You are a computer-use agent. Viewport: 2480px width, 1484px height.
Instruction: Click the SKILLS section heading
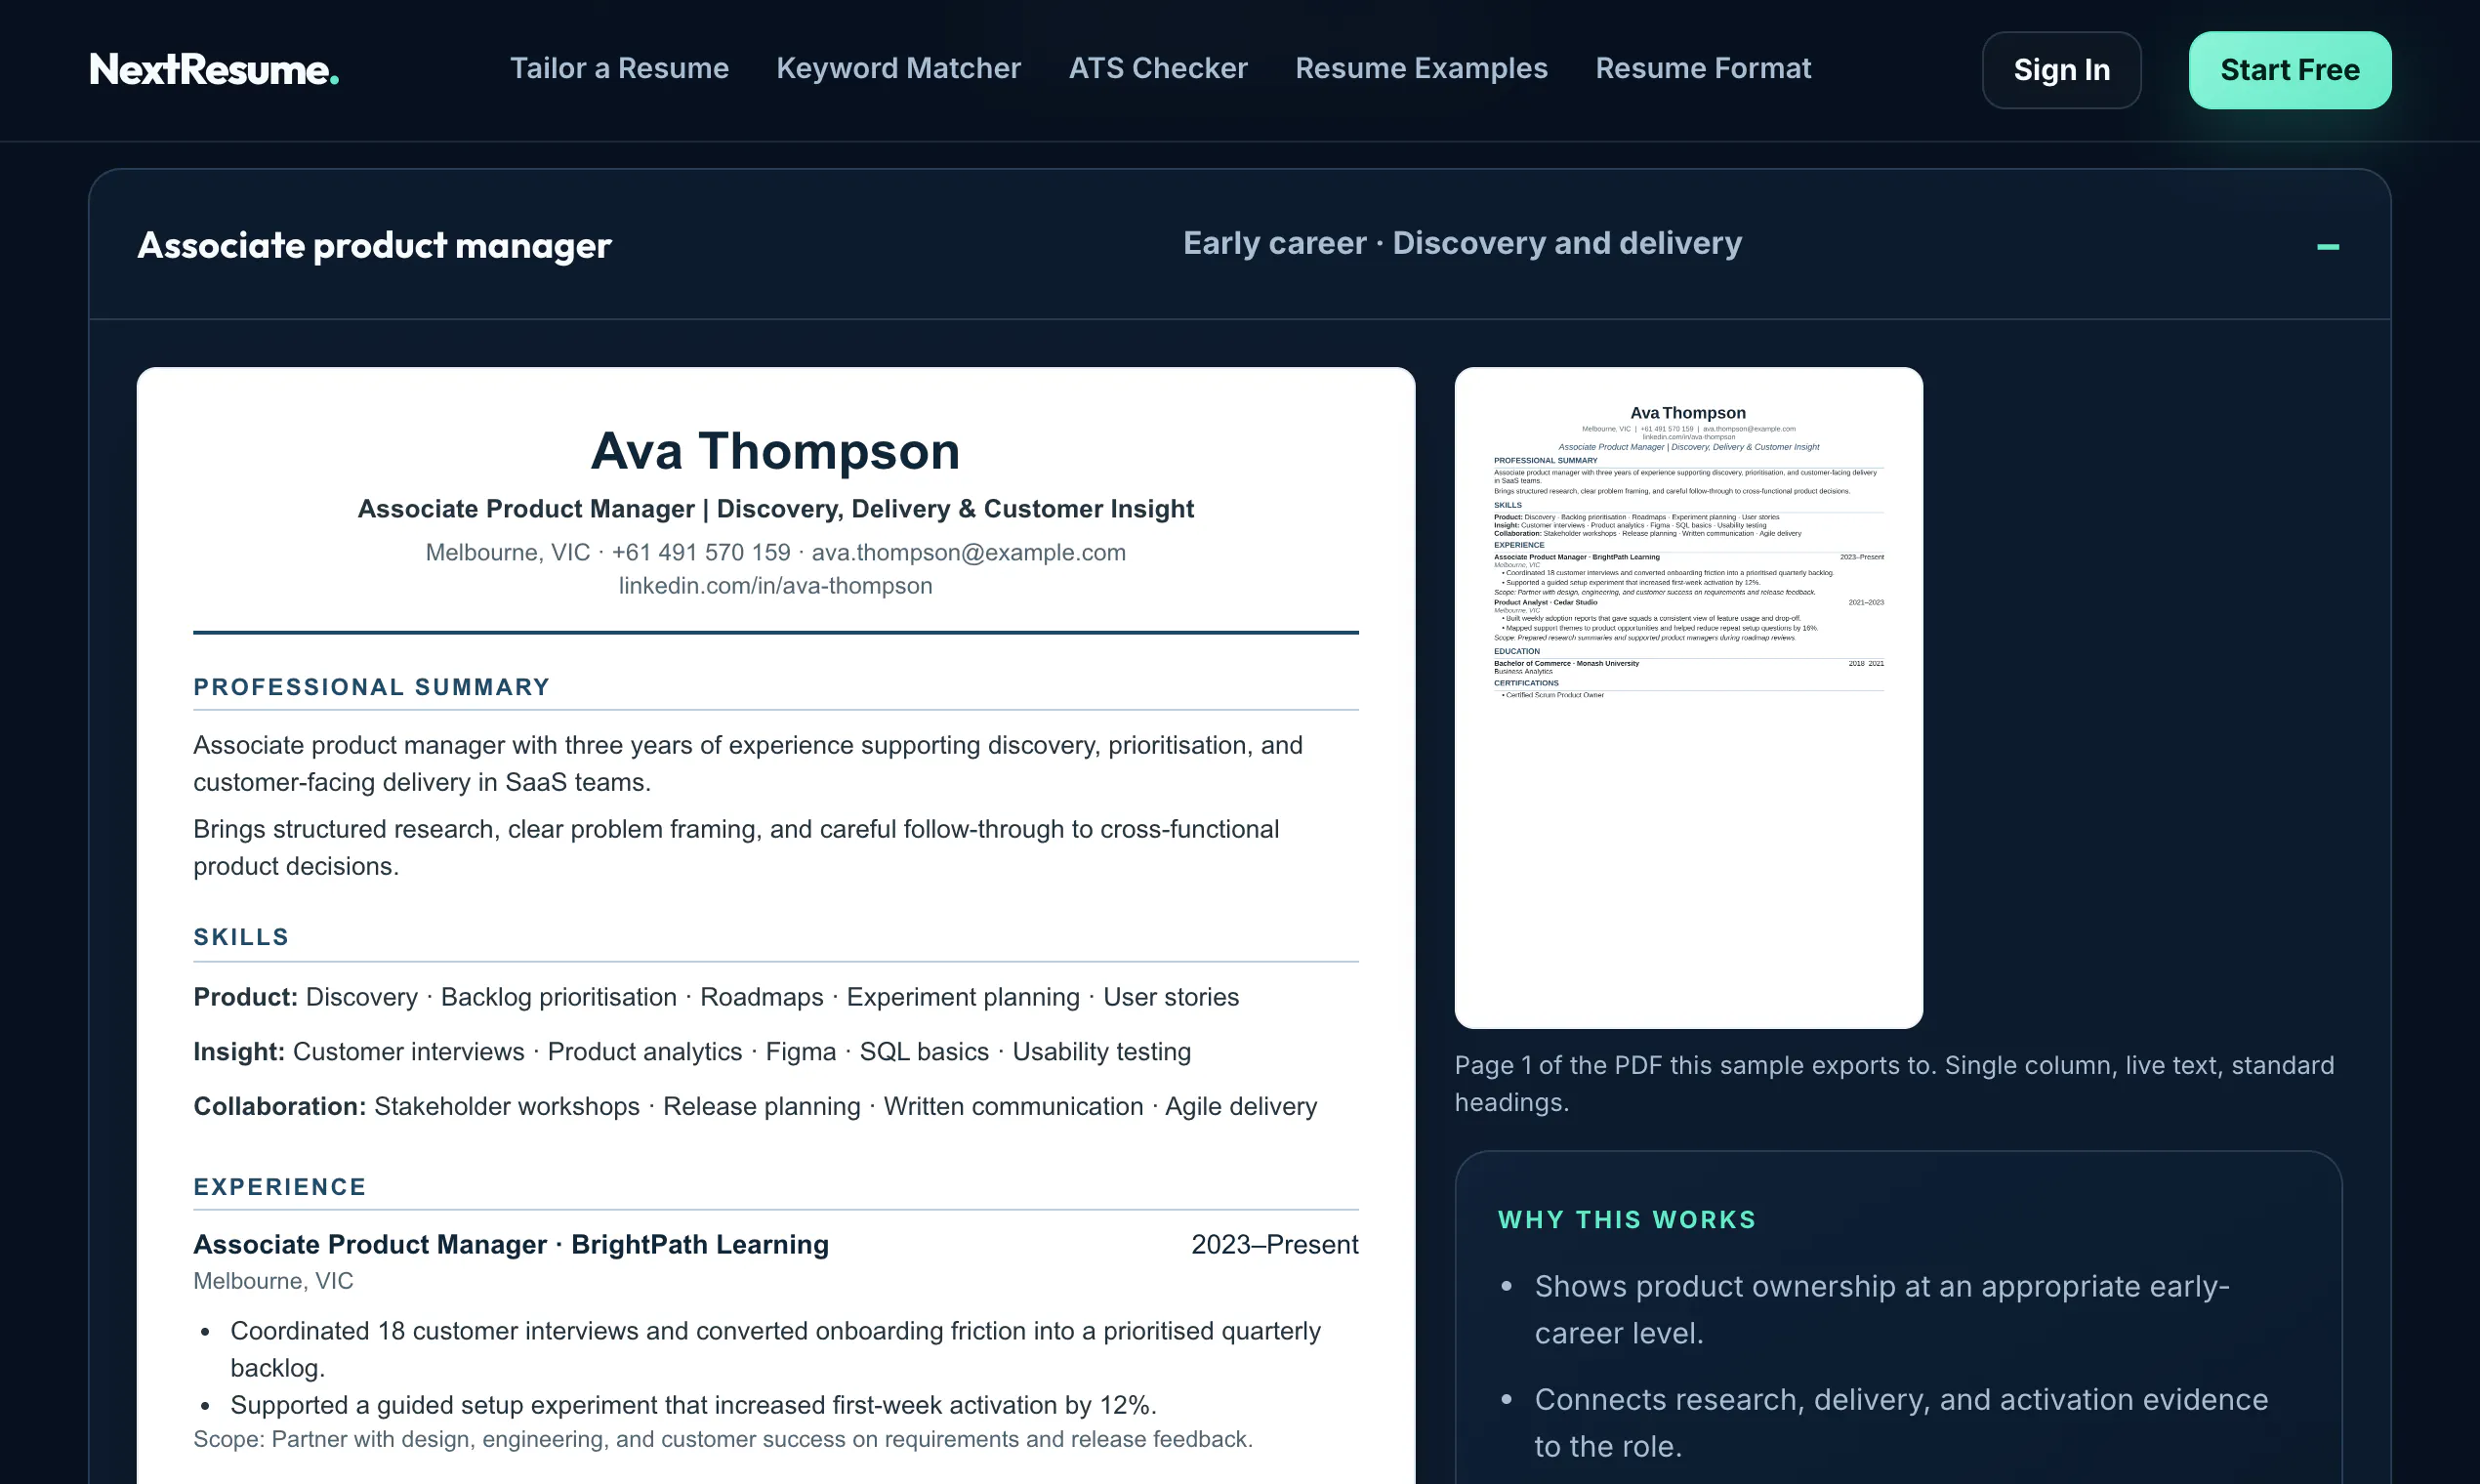click(241, 937)
